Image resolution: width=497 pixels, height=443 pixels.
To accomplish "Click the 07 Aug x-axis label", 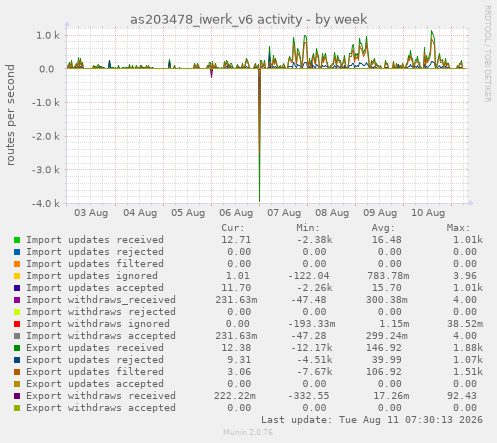I will pos(284,213).
